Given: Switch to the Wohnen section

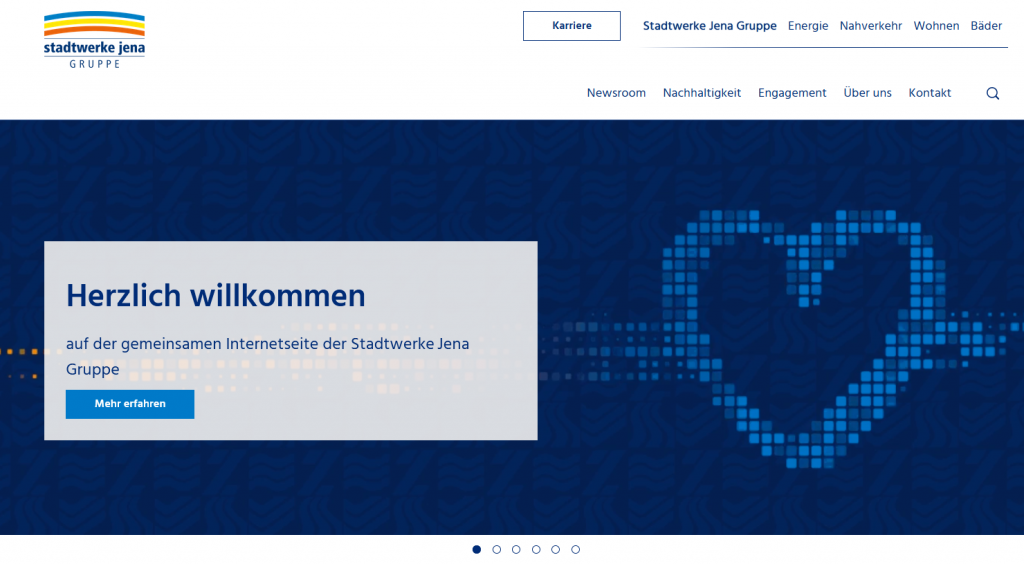Looking at the screenshot, I should [936, 26].
